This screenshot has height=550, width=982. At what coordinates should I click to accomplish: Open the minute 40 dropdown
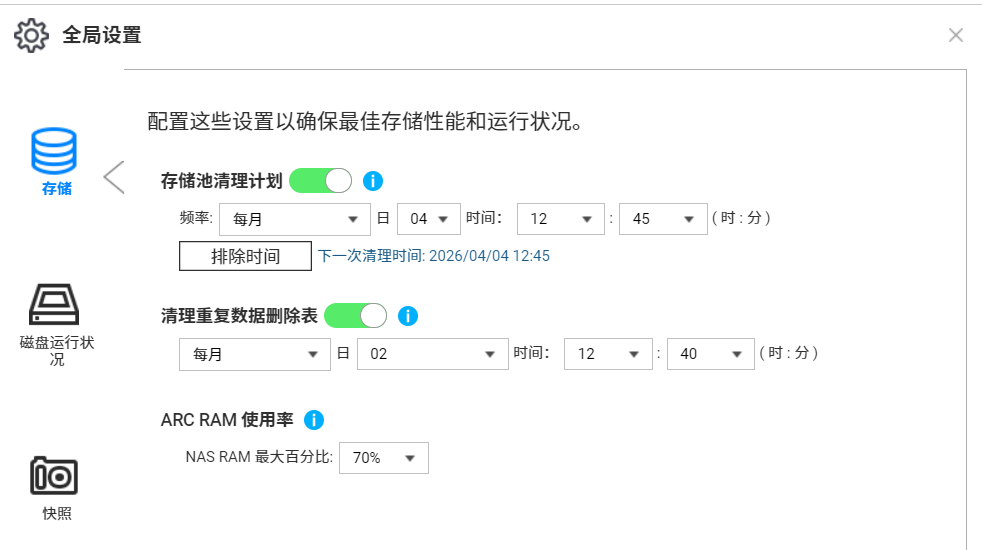710,354
